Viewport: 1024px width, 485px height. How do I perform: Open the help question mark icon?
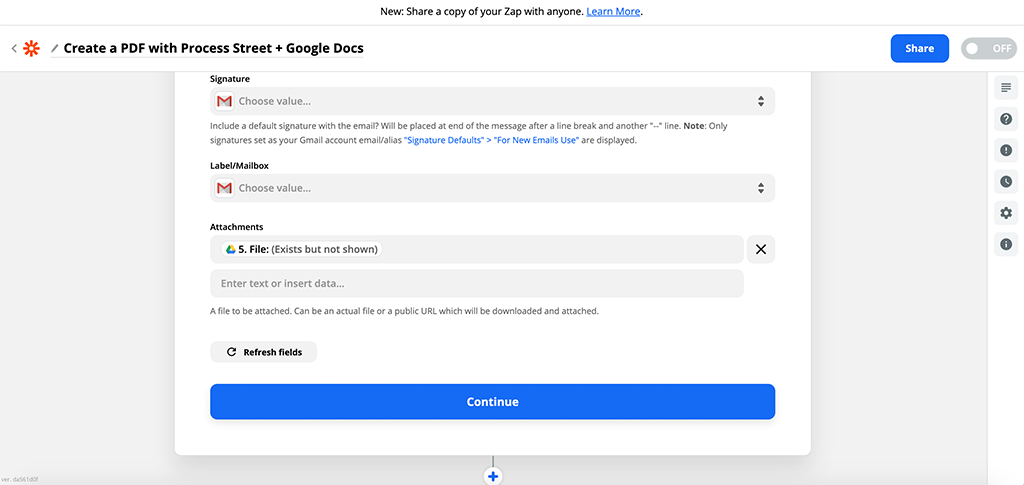pos(1005,119)
